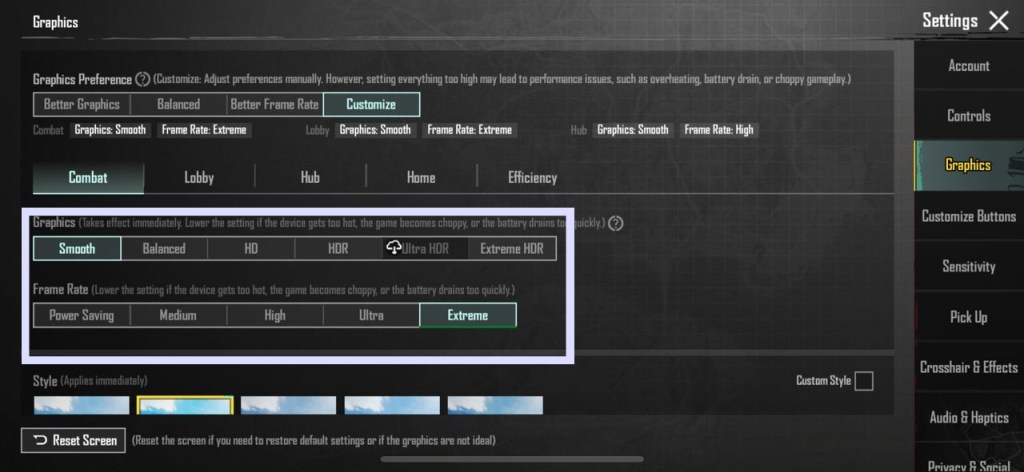Switch to the Combat tab
1024x472 pixels.
click(x=88, y=178)
